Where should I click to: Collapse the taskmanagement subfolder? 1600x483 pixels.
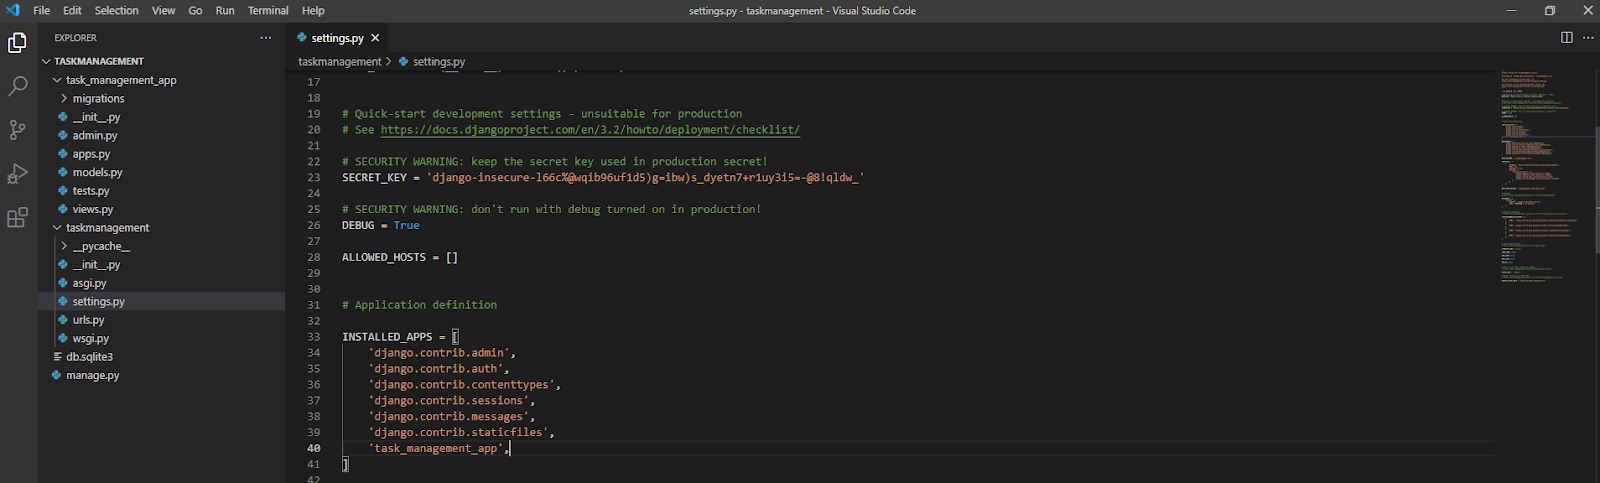pyautogui.click(x=57, y=228)
